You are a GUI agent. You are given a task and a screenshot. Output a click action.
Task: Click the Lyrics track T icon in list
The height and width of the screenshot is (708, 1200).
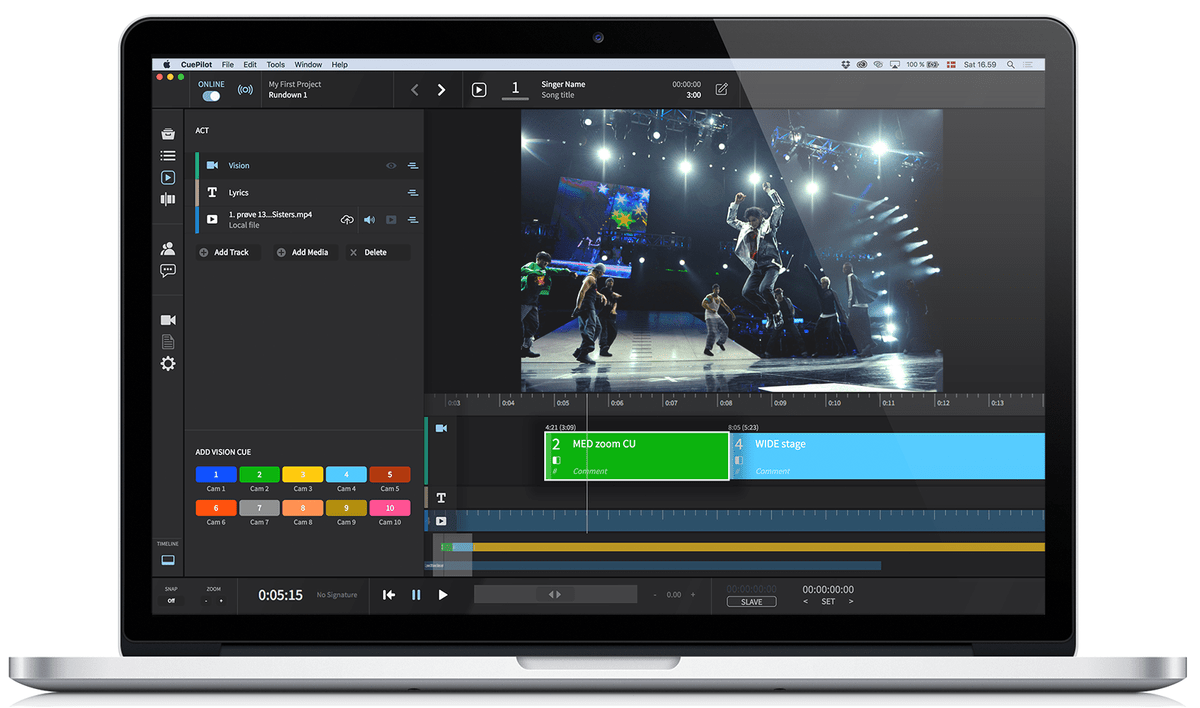pyautogui.click(x=212, y=192)
